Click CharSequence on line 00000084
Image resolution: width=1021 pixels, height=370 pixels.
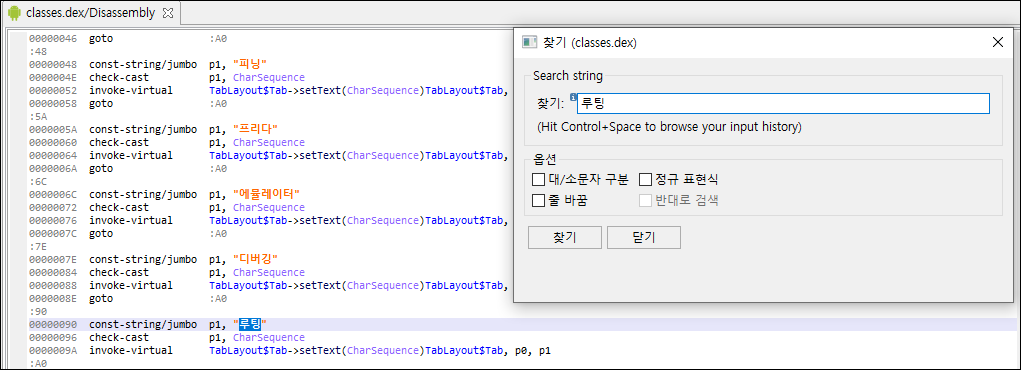coord(269,272)
